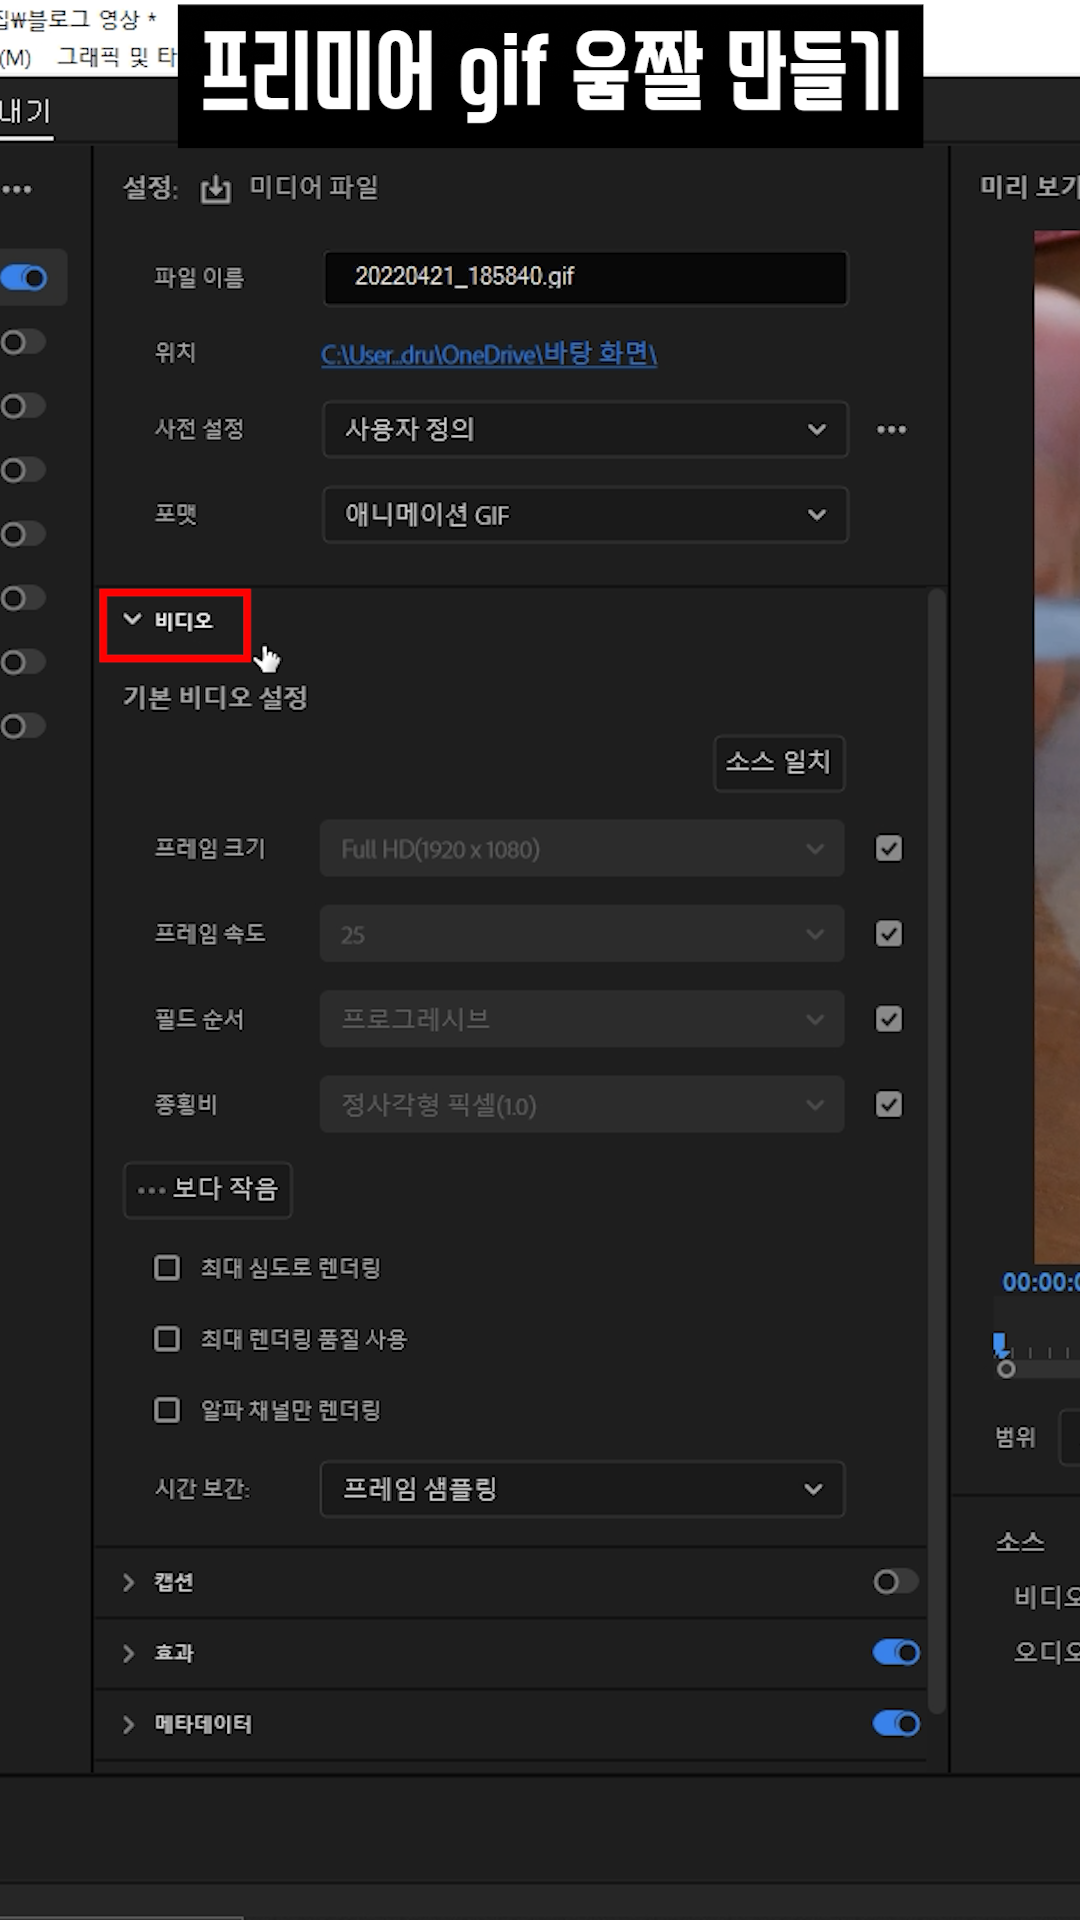
Task: Click the settings panel vertical scrollbar
Action: click(937, 1150)
